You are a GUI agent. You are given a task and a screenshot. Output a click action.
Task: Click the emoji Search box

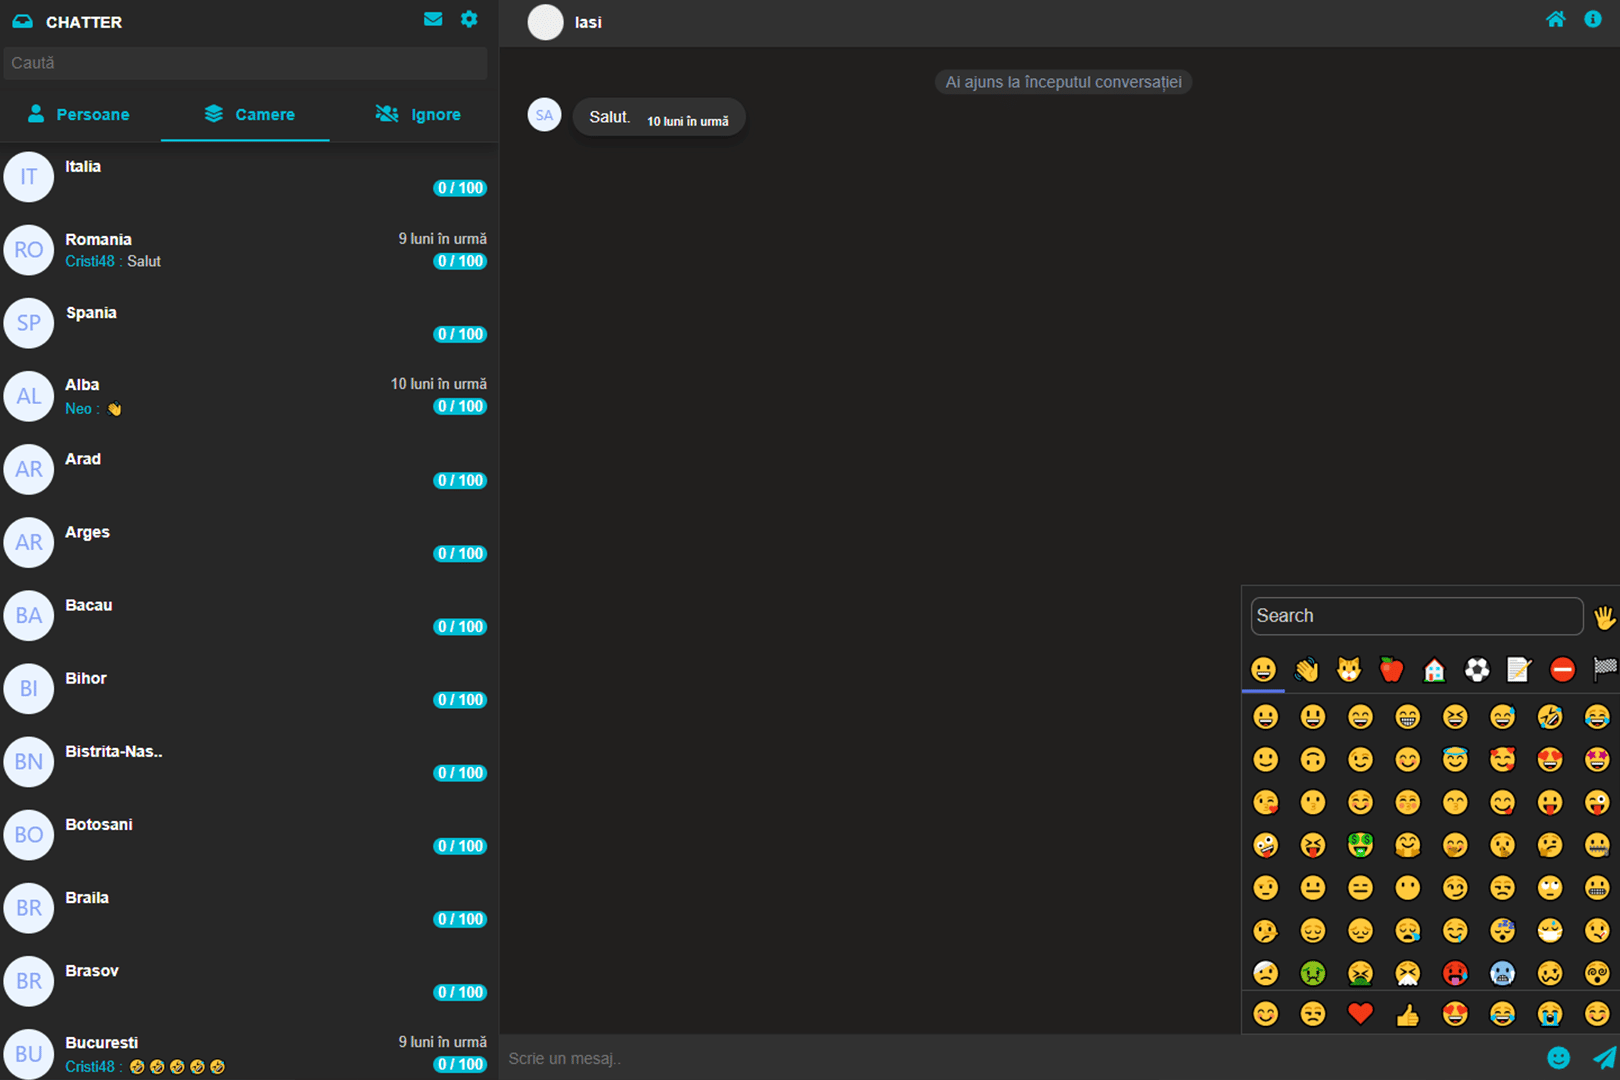(x=1416, y=616)
